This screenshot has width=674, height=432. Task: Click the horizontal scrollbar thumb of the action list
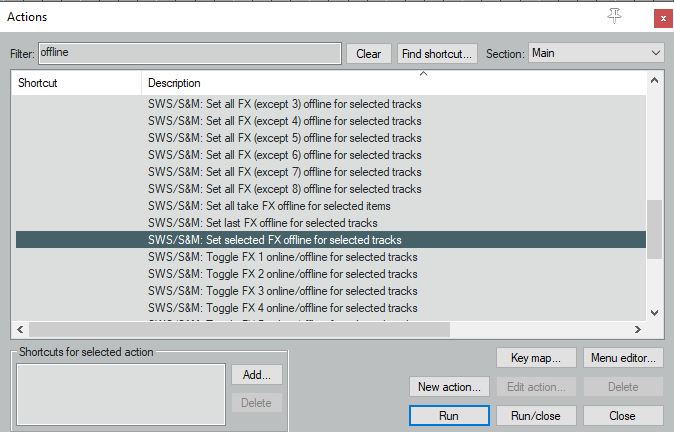coord(239,329)
